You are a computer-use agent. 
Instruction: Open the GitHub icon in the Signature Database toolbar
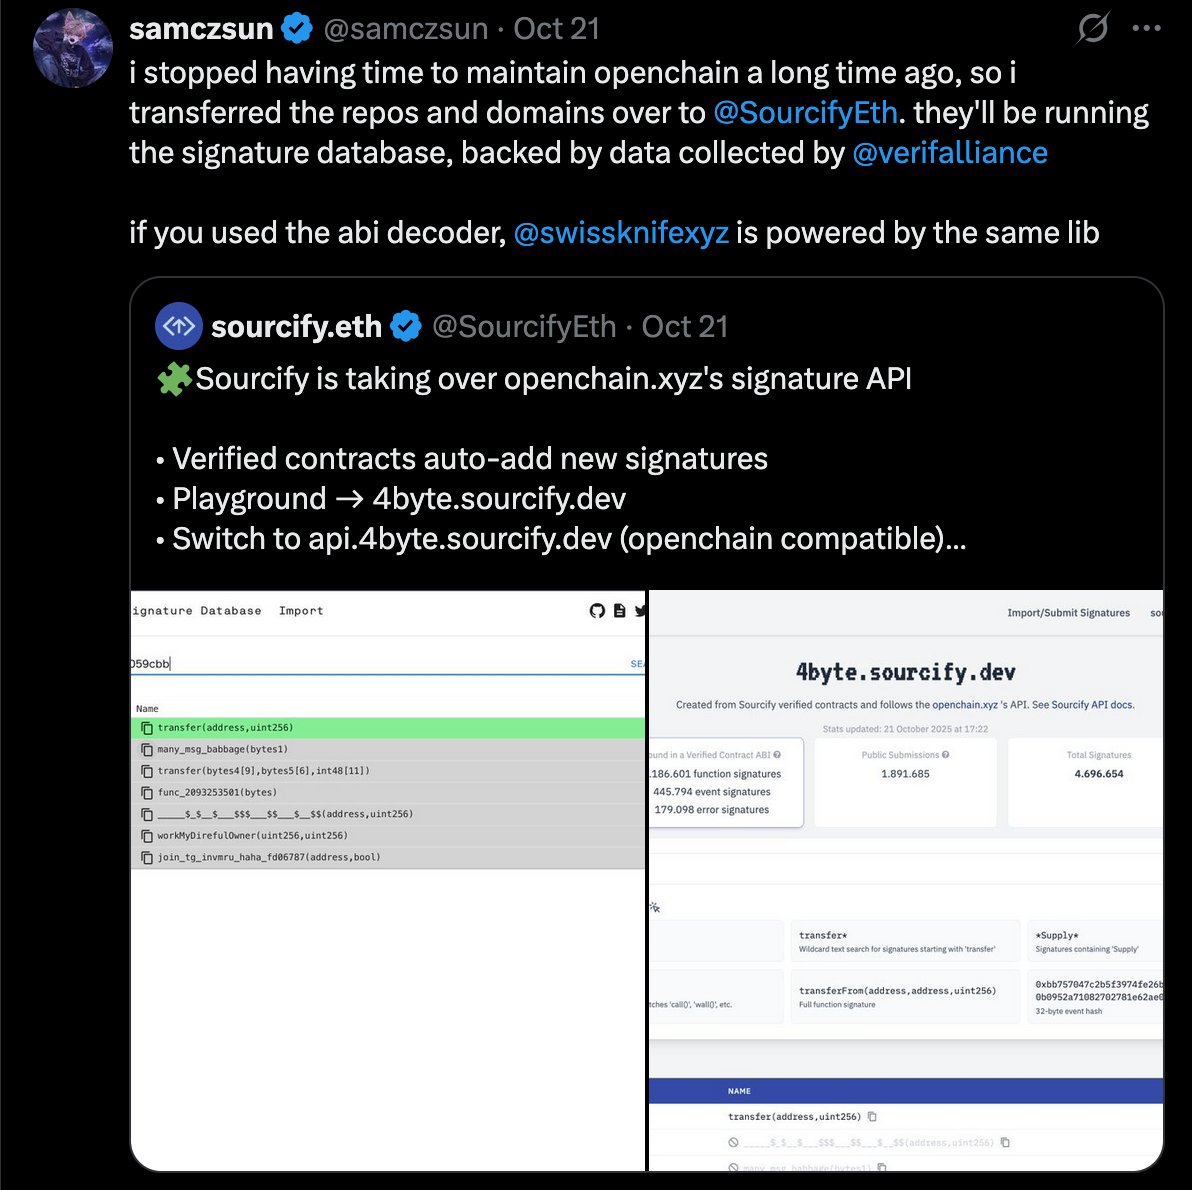click(x=597, y=610)
